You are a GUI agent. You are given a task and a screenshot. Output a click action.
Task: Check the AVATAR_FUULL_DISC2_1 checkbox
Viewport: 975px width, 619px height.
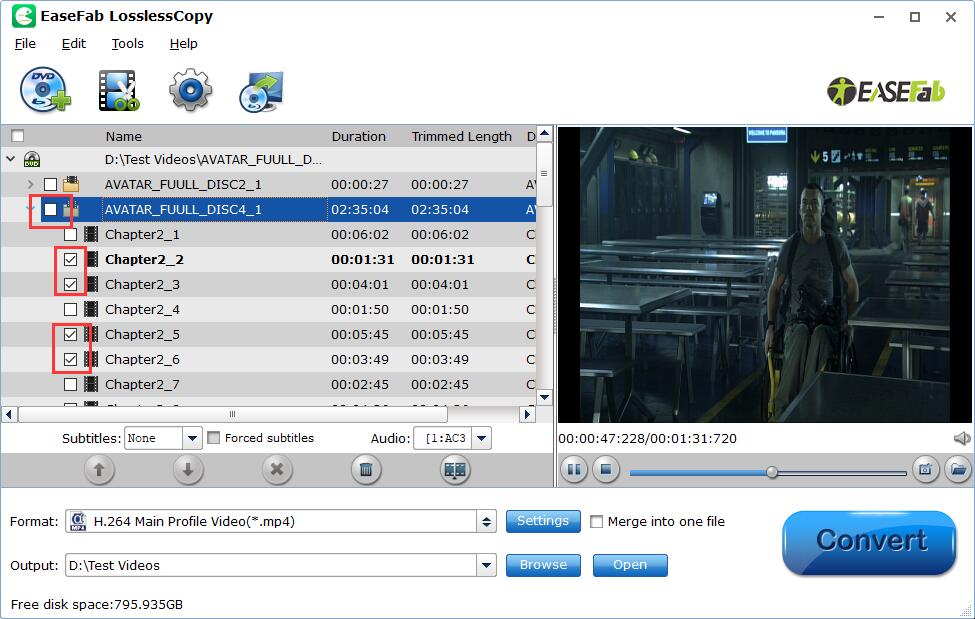(50, 184)
